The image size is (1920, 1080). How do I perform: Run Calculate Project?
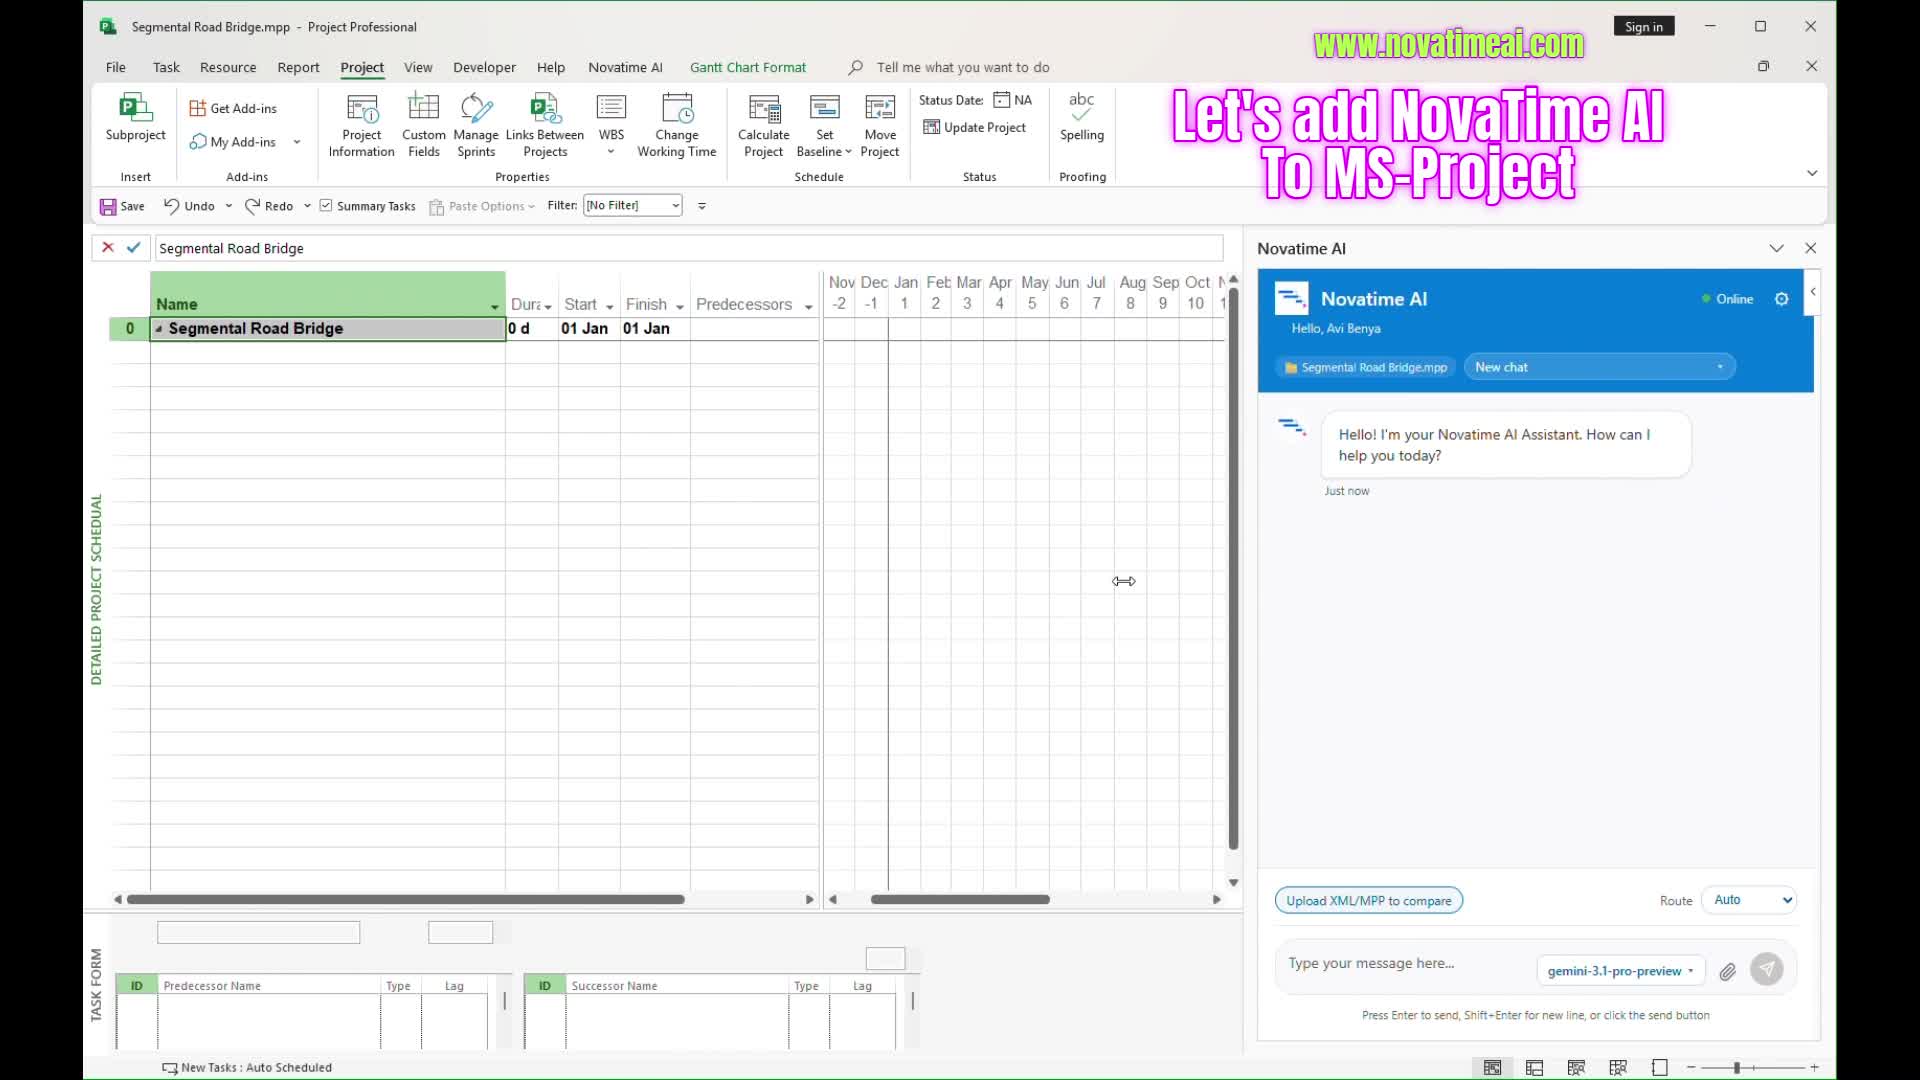(x=764, y=125)
